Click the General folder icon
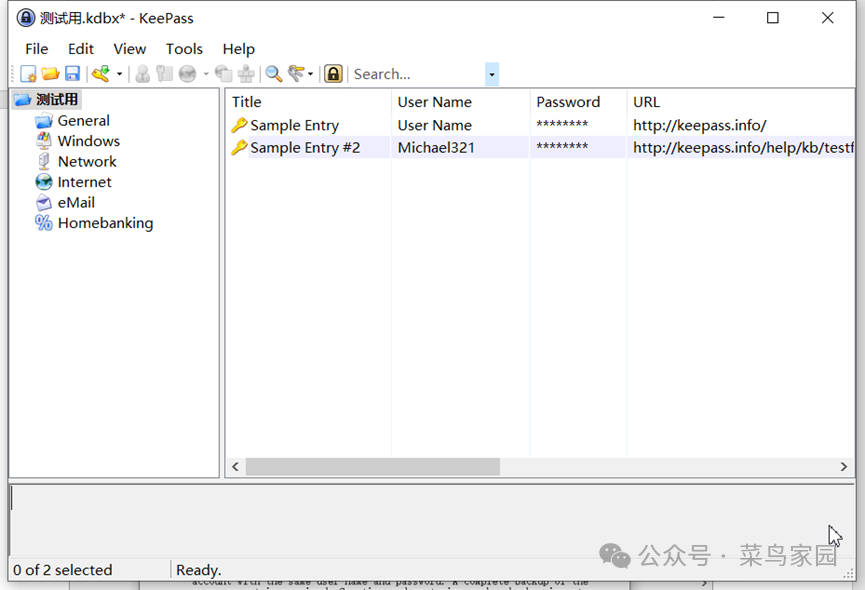This screenshot has height=590, width=865. tap(44, 121)
